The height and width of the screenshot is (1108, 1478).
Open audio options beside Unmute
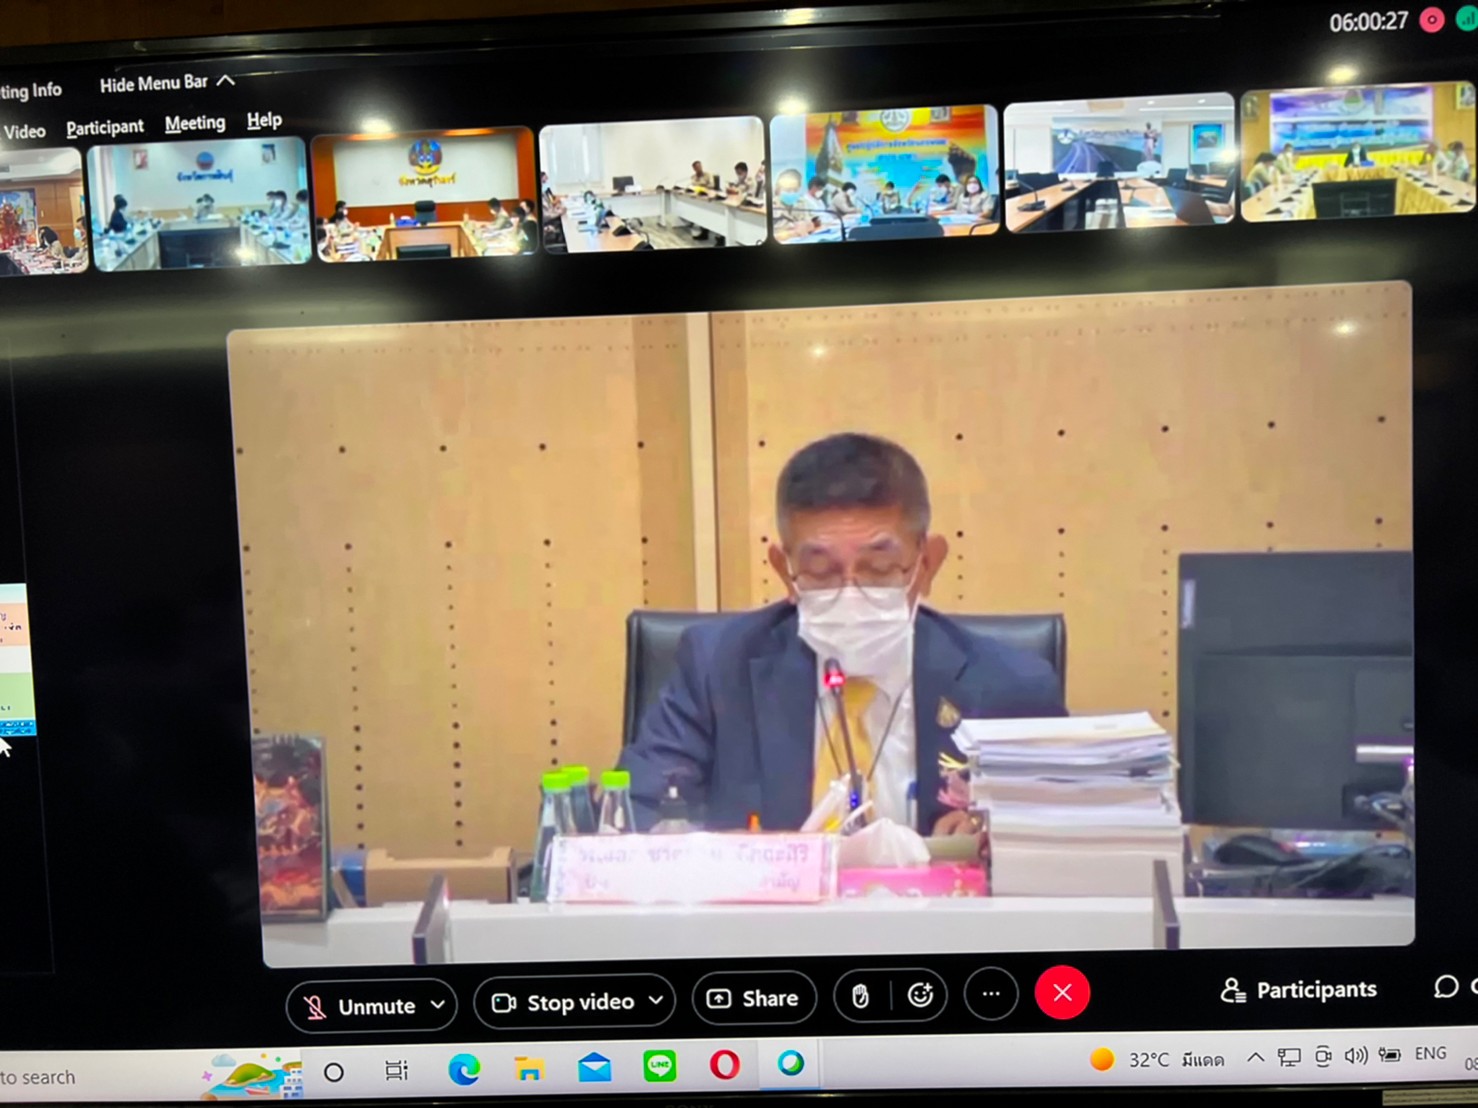click(436, 1006)
